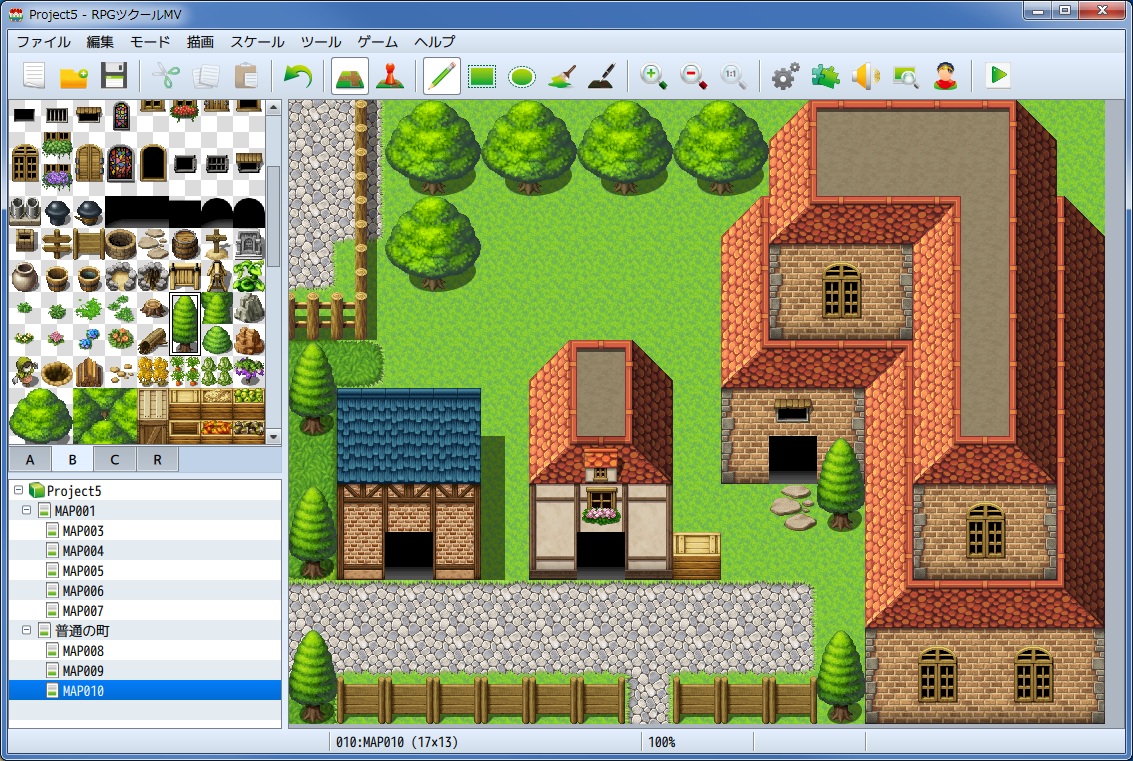Image resolution: width=1133 pixels, height=761 pixels.
Task: Cut with the scissors icon
Action: pyautogui.click(x=166, y=75)
